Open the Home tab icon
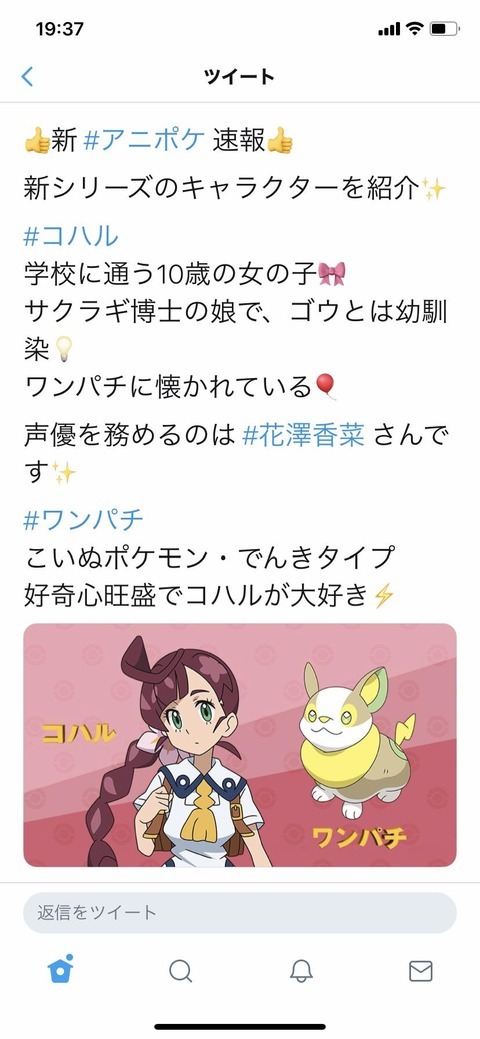The width and height of the screenshot is (480, 1039). (x=60, y=969)
